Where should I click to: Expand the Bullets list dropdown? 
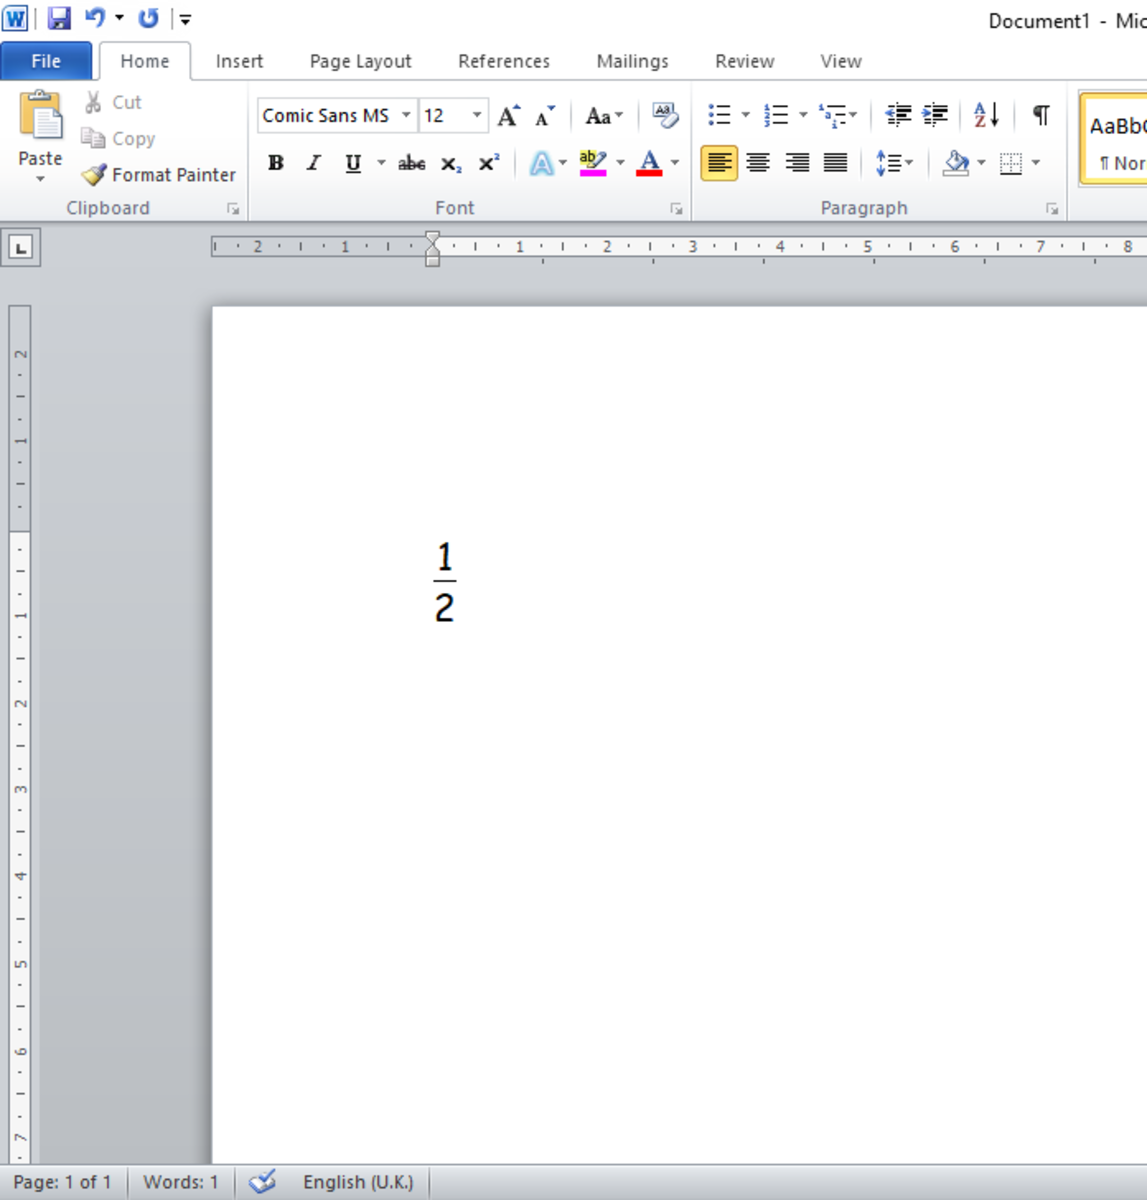click(742, 115)
